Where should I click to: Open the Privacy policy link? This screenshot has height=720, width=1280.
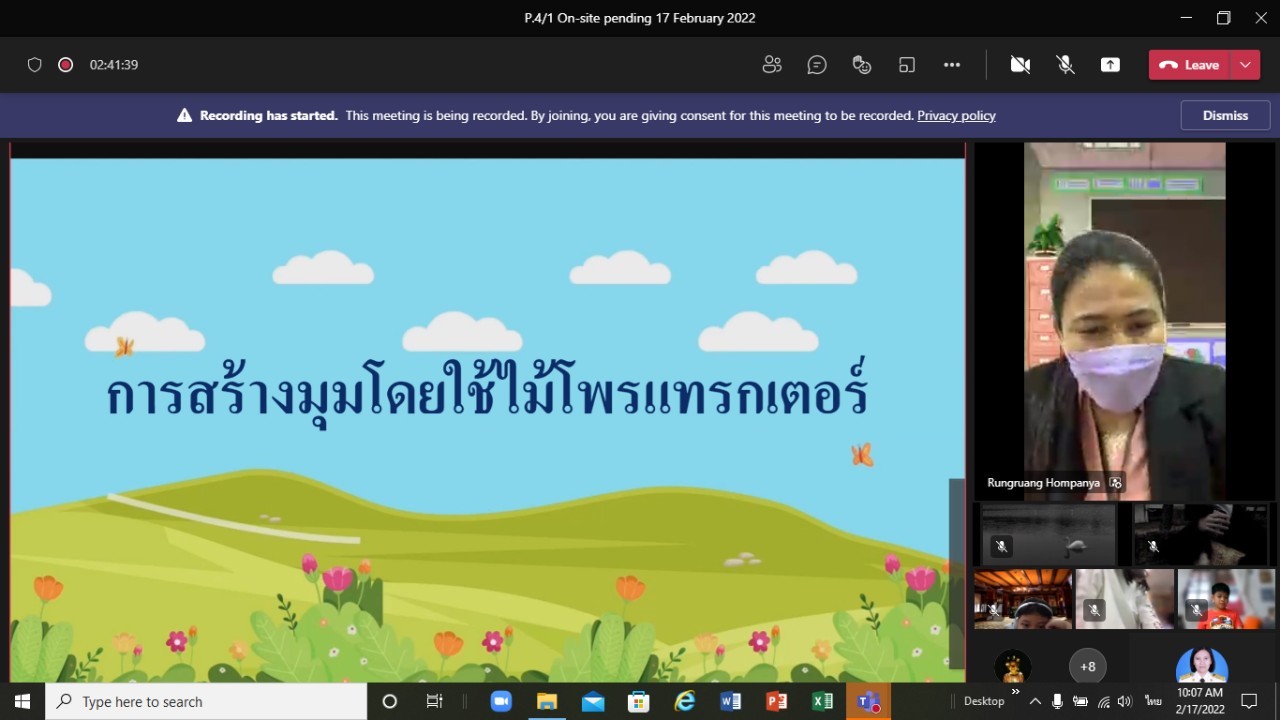(x=956, y=115)
